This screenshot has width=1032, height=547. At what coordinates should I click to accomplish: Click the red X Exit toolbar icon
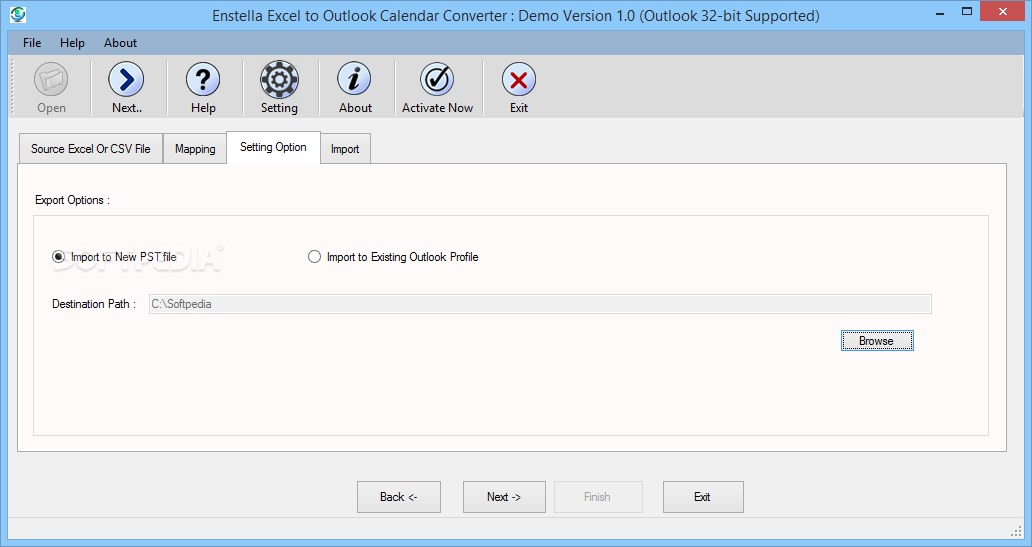point(519,80)
